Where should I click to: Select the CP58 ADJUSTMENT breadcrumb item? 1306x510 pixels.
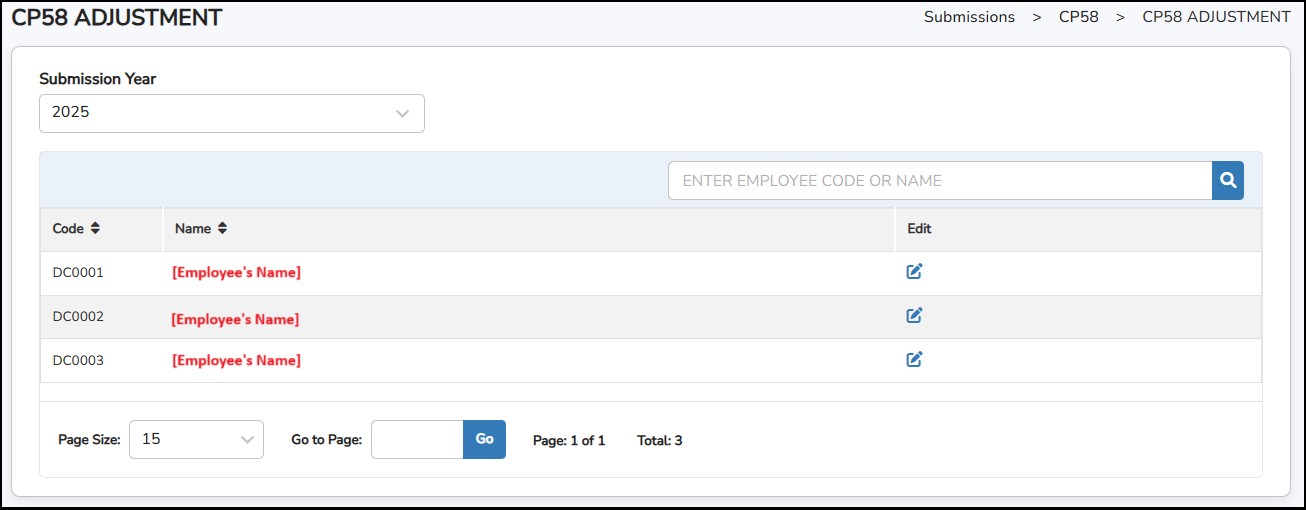1216,17
